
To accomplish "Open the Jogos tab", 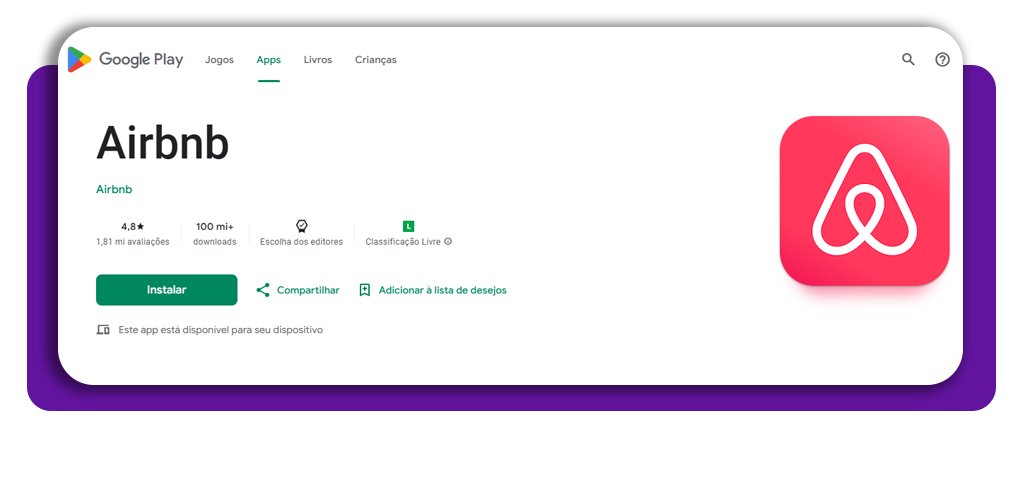I will 219,59.
